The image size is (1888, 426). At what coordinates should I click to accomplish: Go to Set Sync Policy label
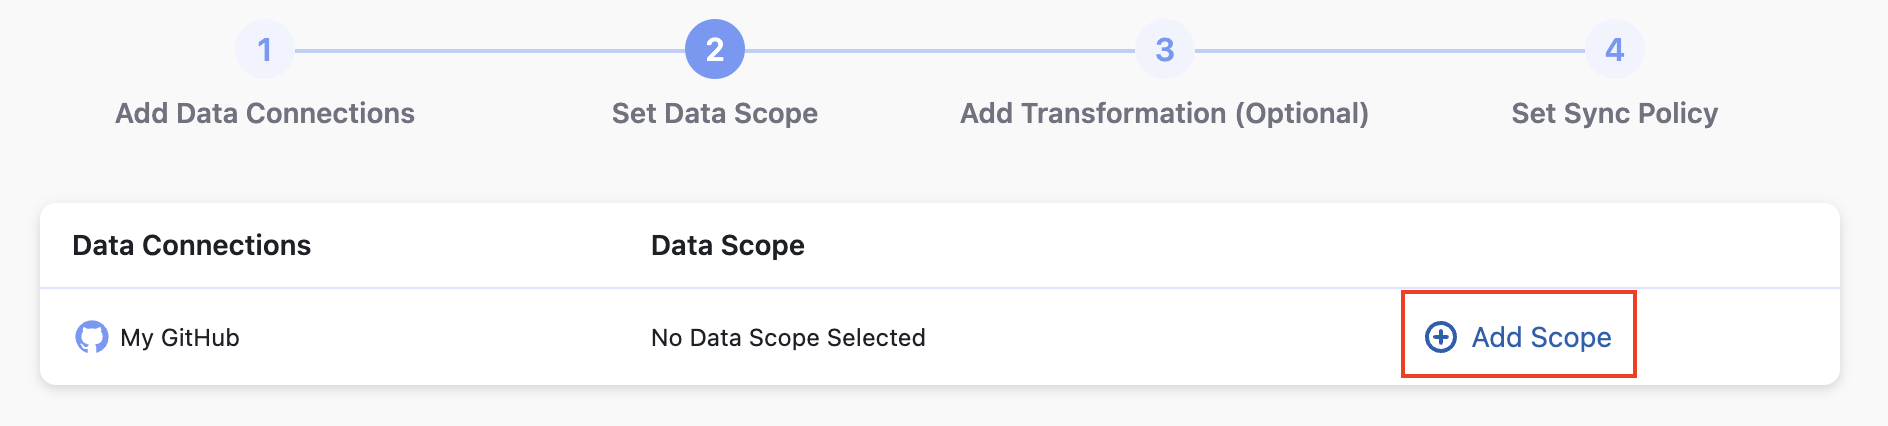coord(1614,113)
